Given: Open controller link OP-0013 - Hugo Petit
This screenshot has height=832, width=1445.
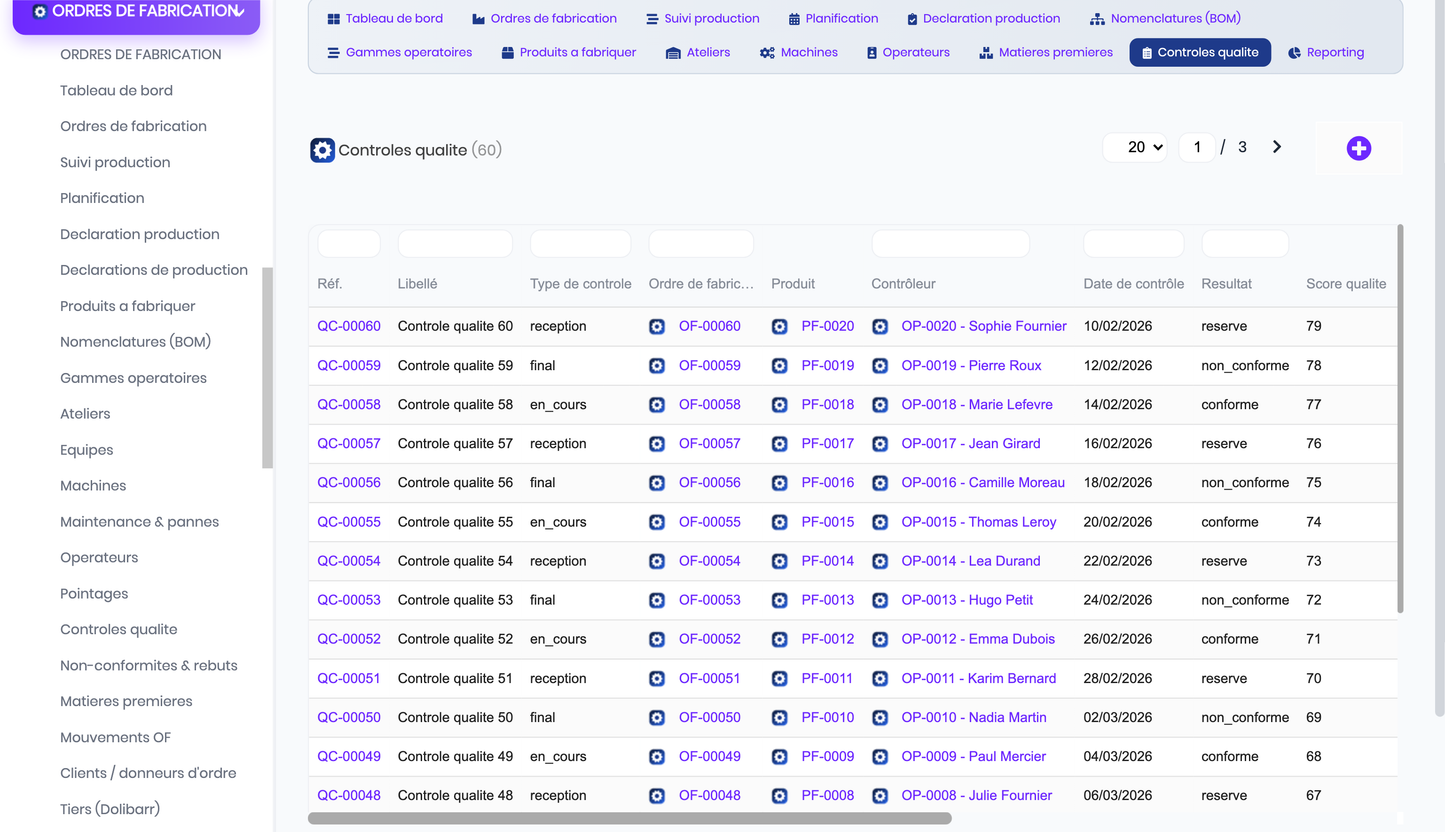Looking at the screenshot, I should 967,600.
